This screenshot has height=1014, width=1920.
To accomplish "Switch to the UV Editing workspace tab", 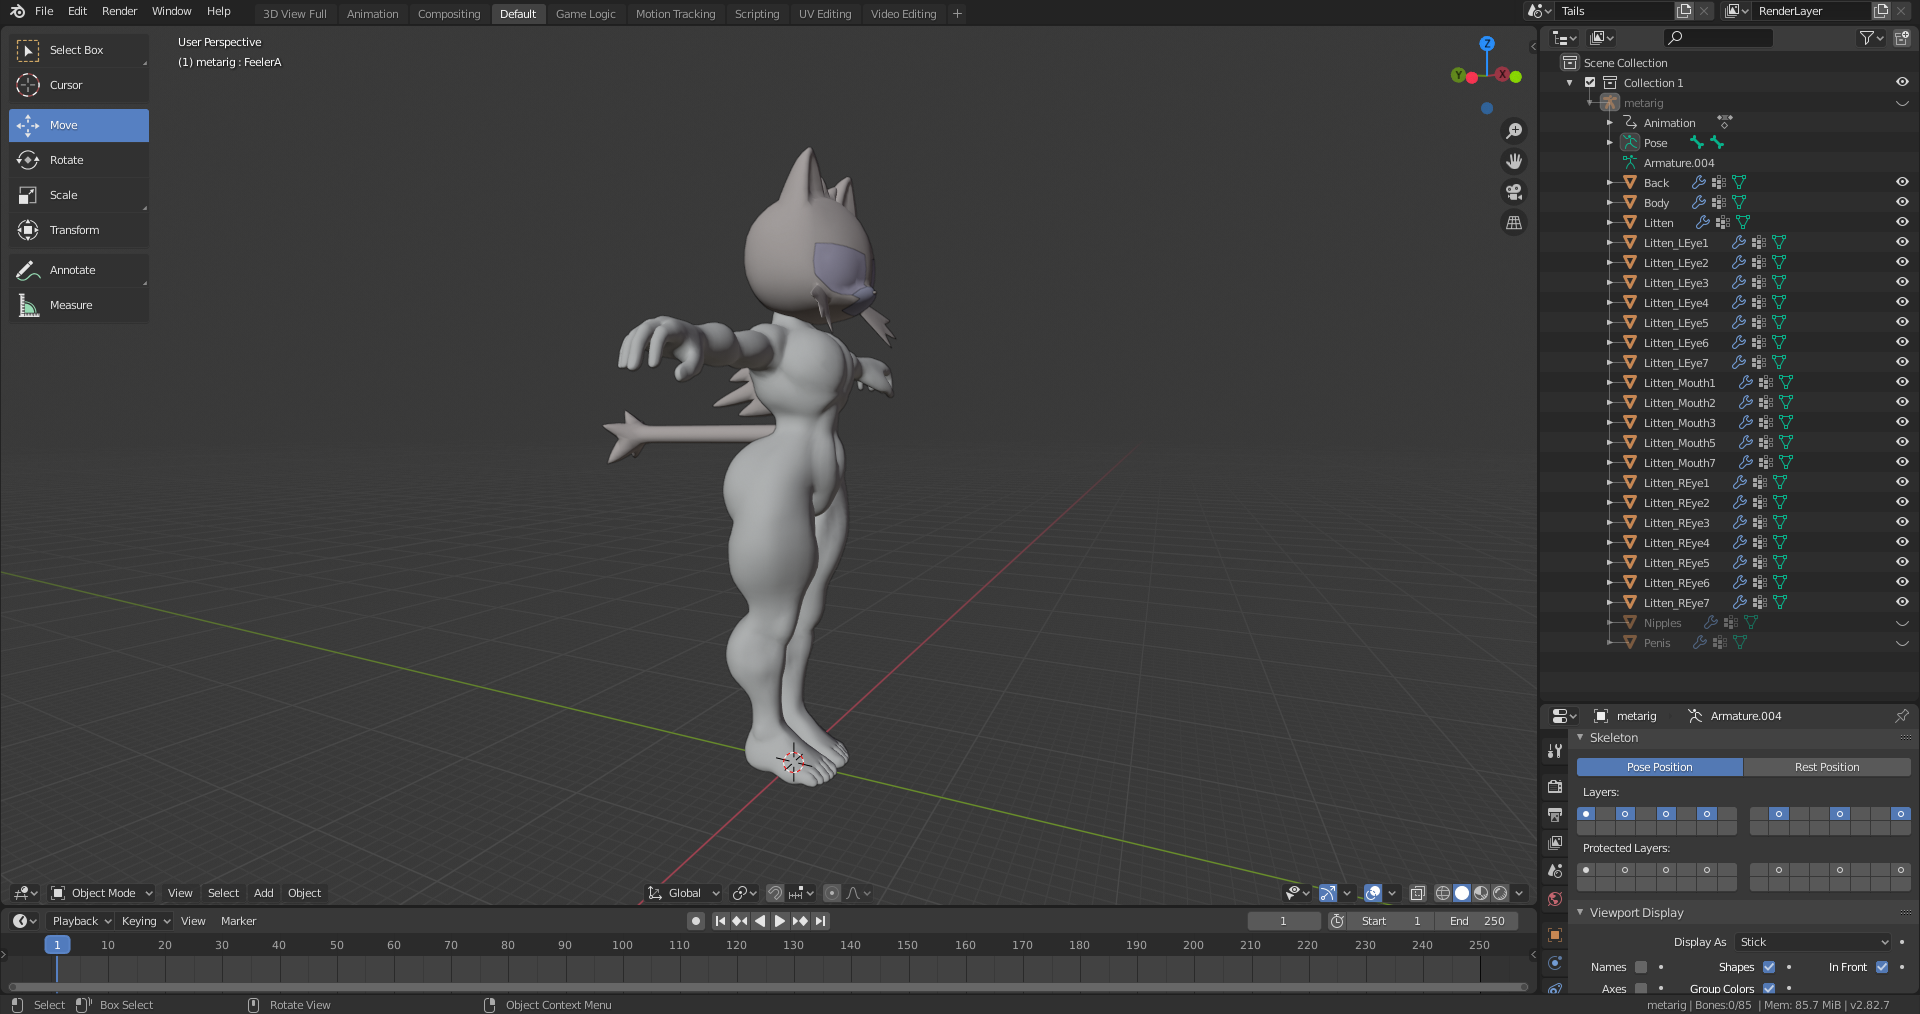I will pos(825,14).
